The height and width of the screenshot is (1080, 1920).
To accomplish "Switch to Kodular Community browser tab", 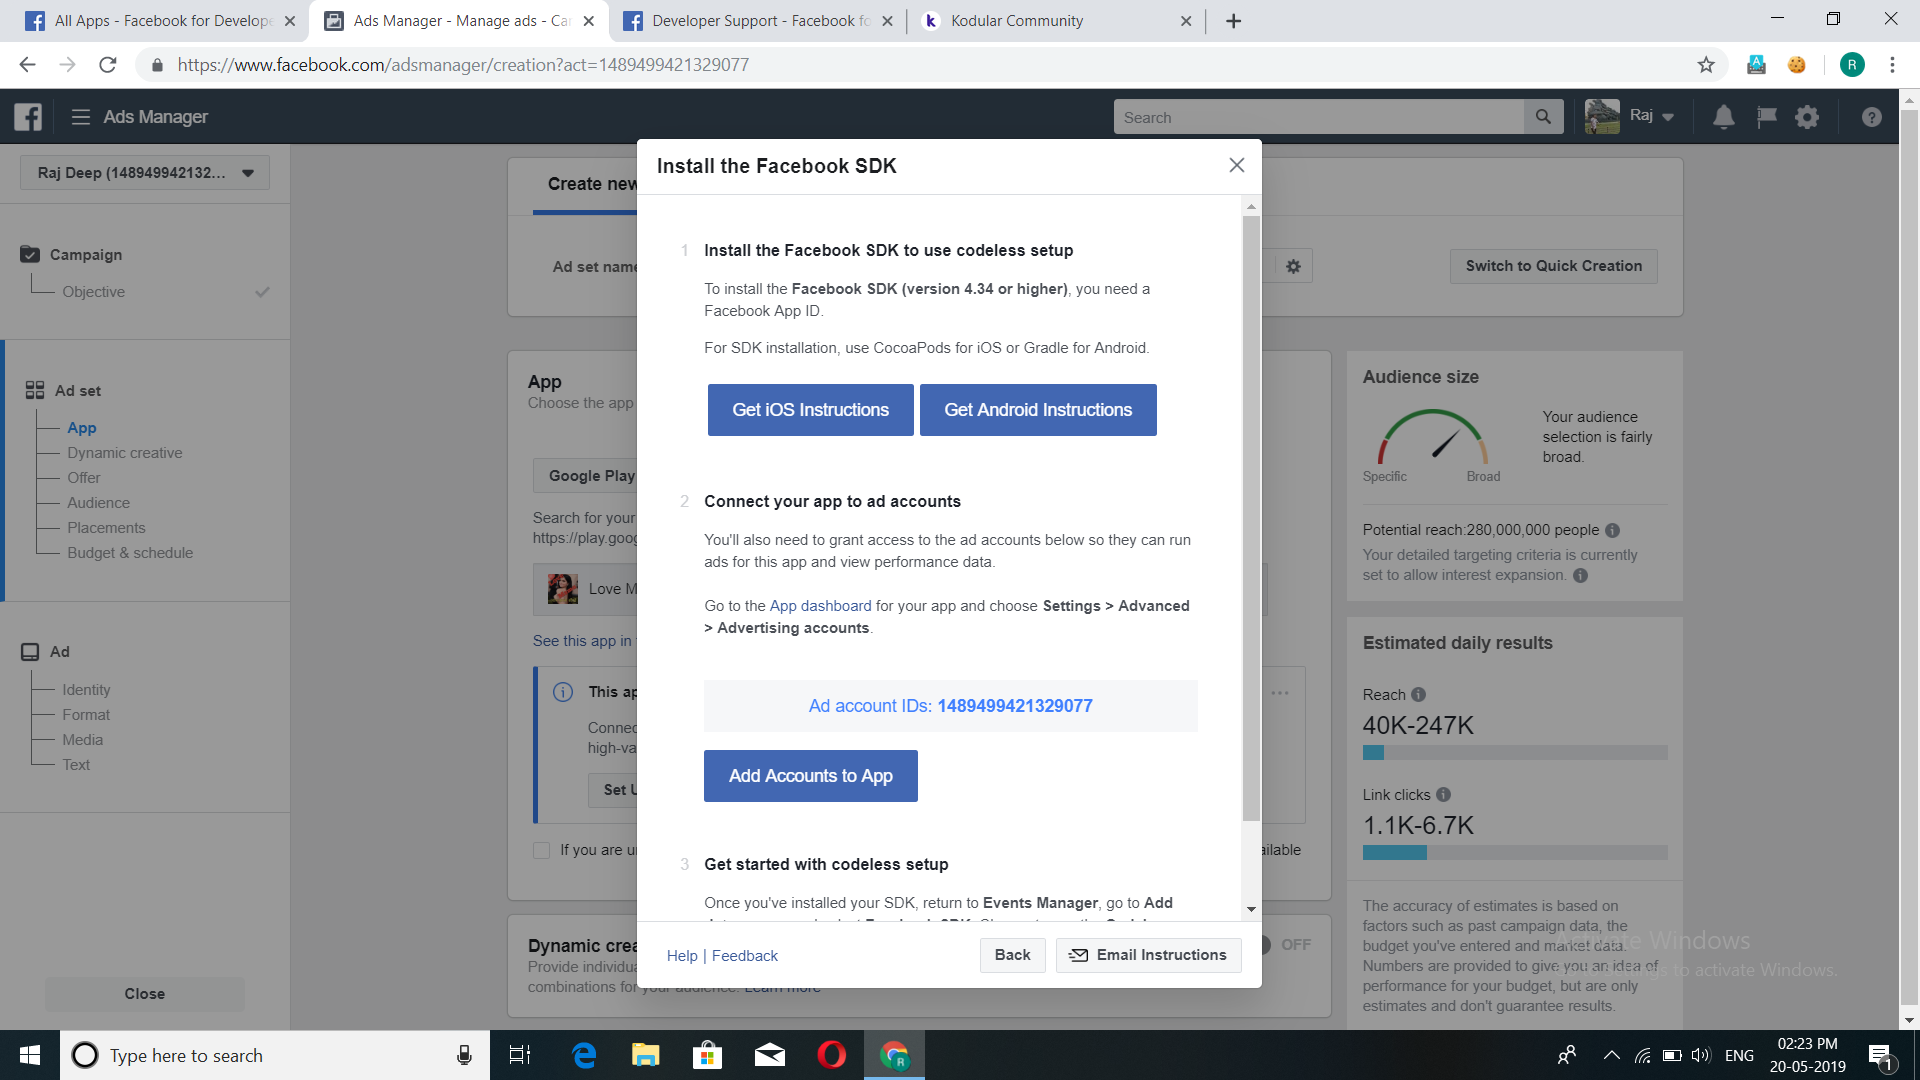I will click(1055, 21).
